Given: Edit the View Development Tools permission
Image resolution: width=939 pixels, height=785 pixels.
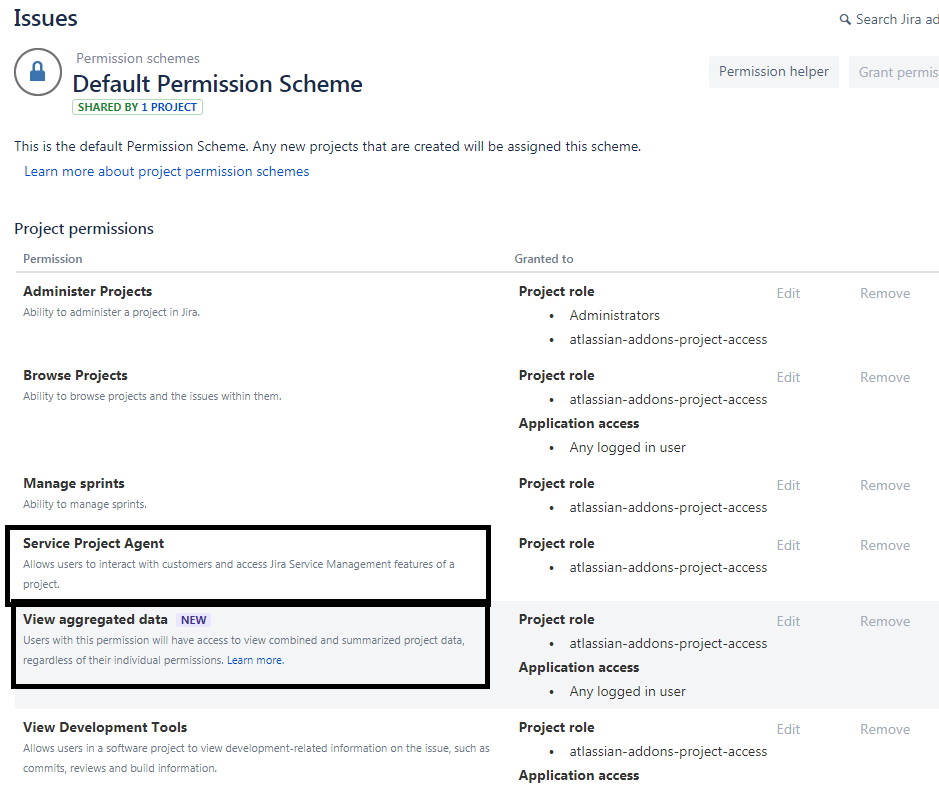Looking at the screenshot, I should coord(788,729).
